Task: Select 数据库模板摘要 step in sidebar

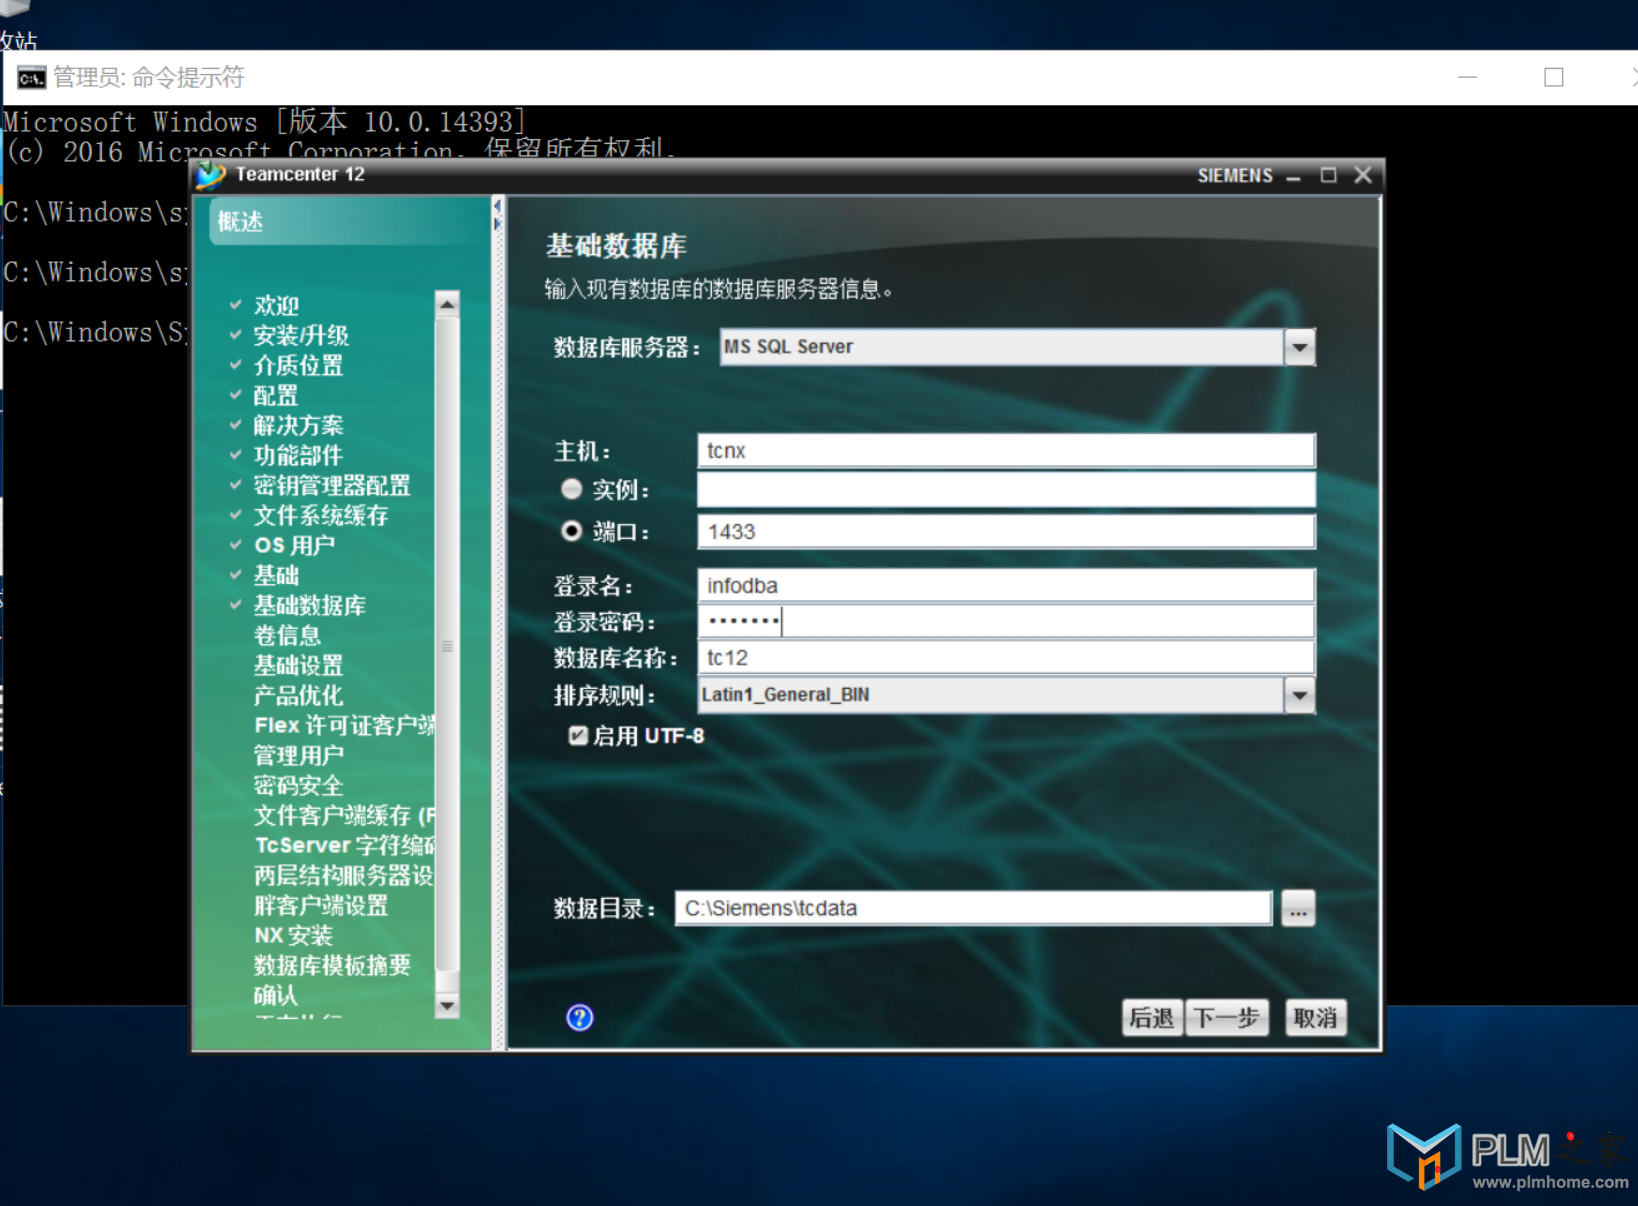Action: (332, 965)
